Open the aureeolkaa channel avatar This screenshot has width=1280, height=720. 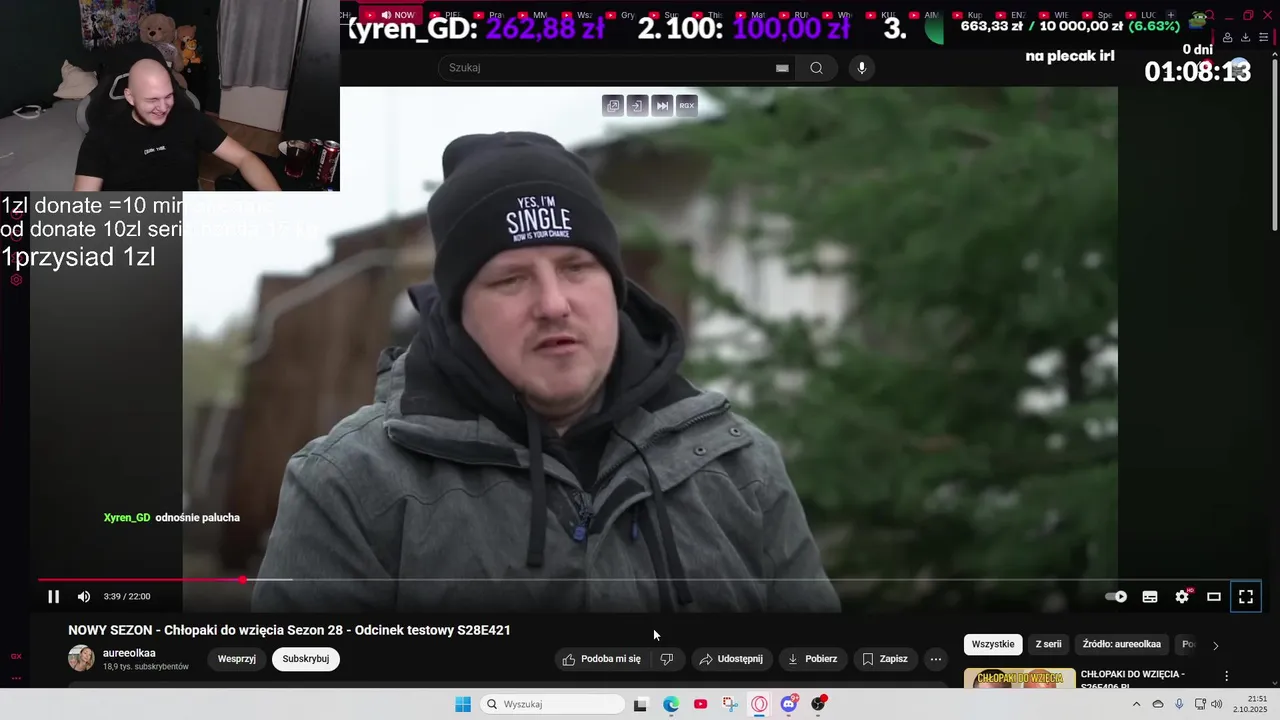(x=81, y=658)
